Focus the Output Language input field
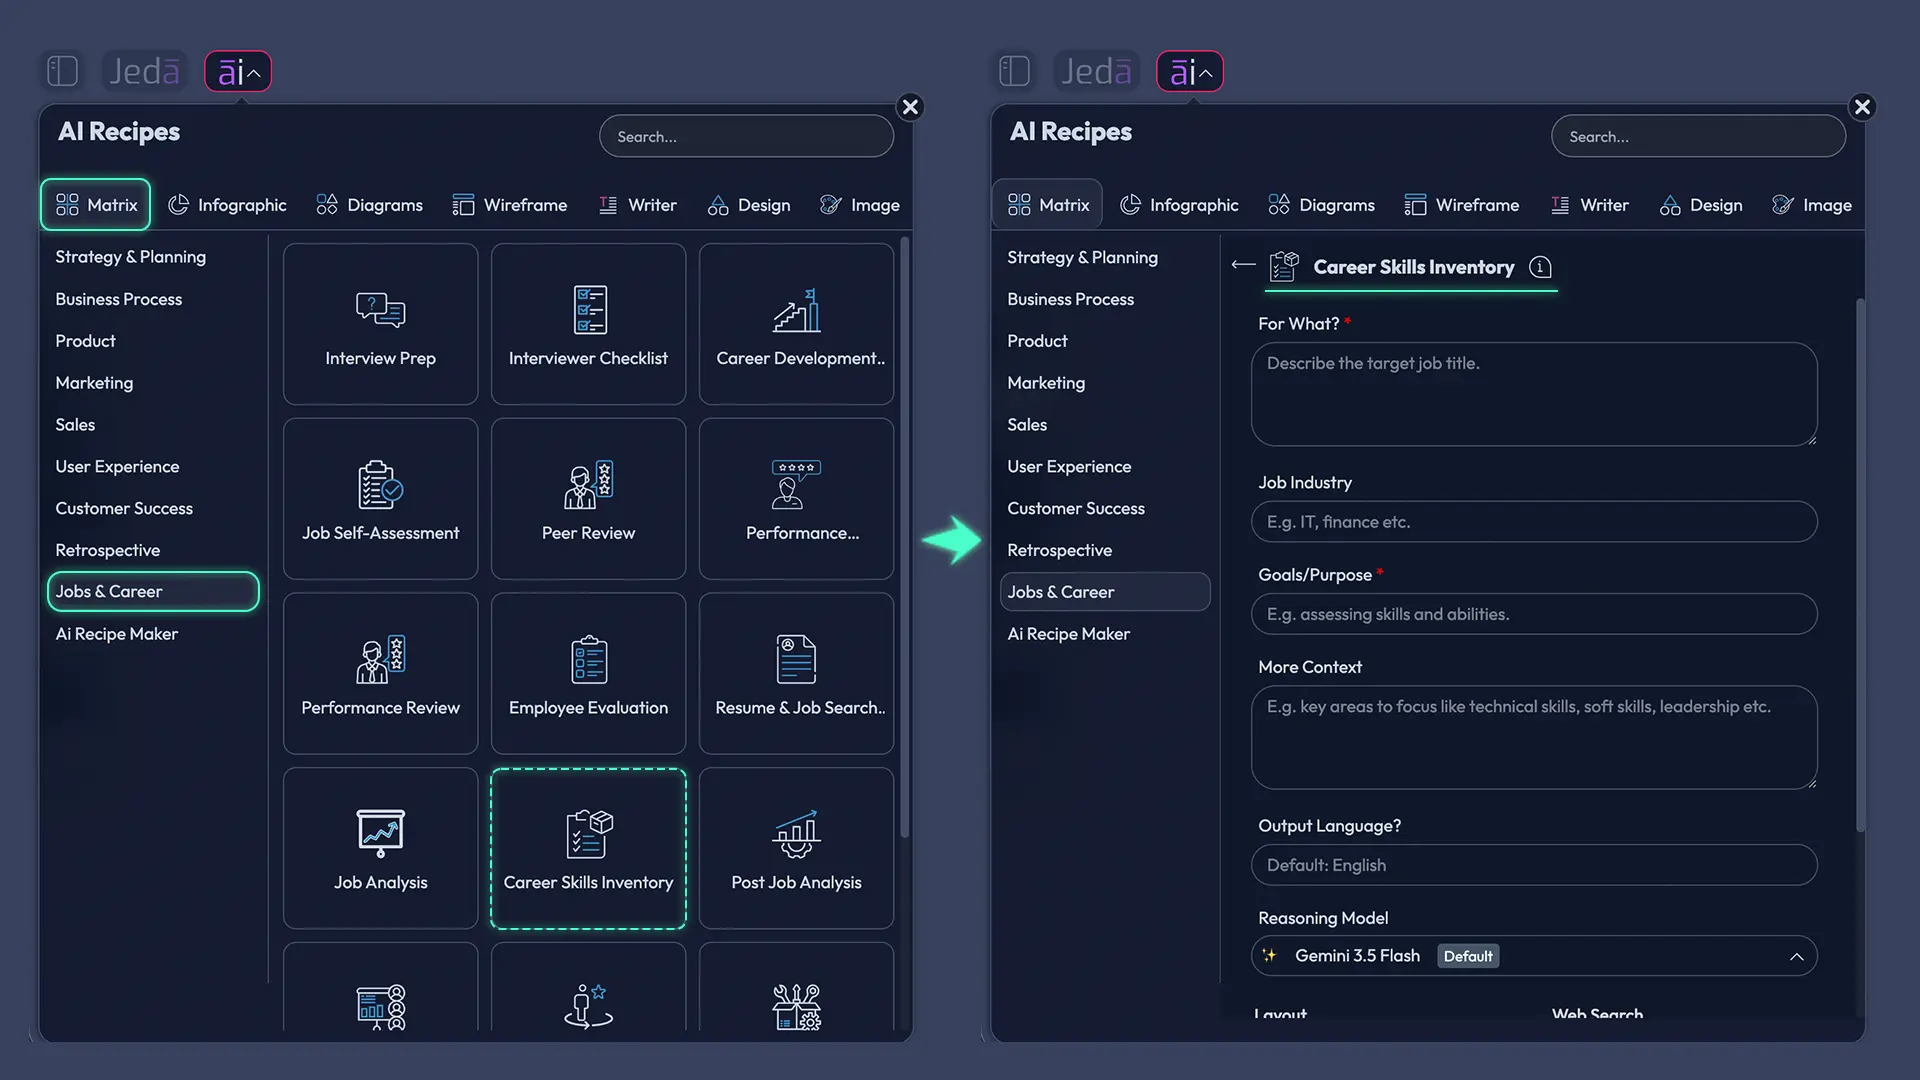Viewport: 1920px width, 1080px height. tap(1533, 865)
